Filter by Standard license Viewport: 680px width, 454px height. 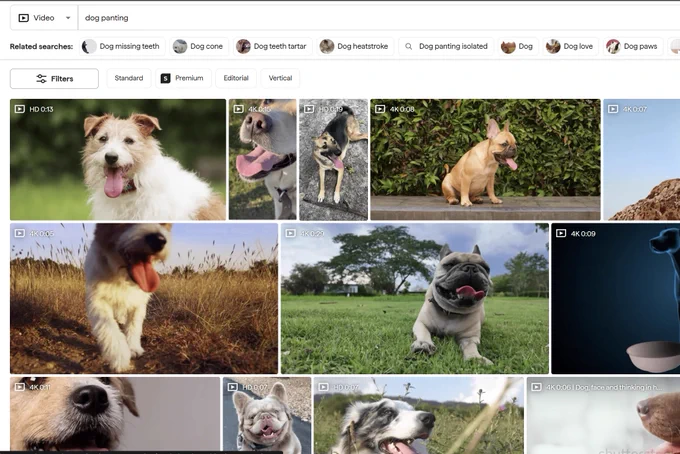coord(129,78)
